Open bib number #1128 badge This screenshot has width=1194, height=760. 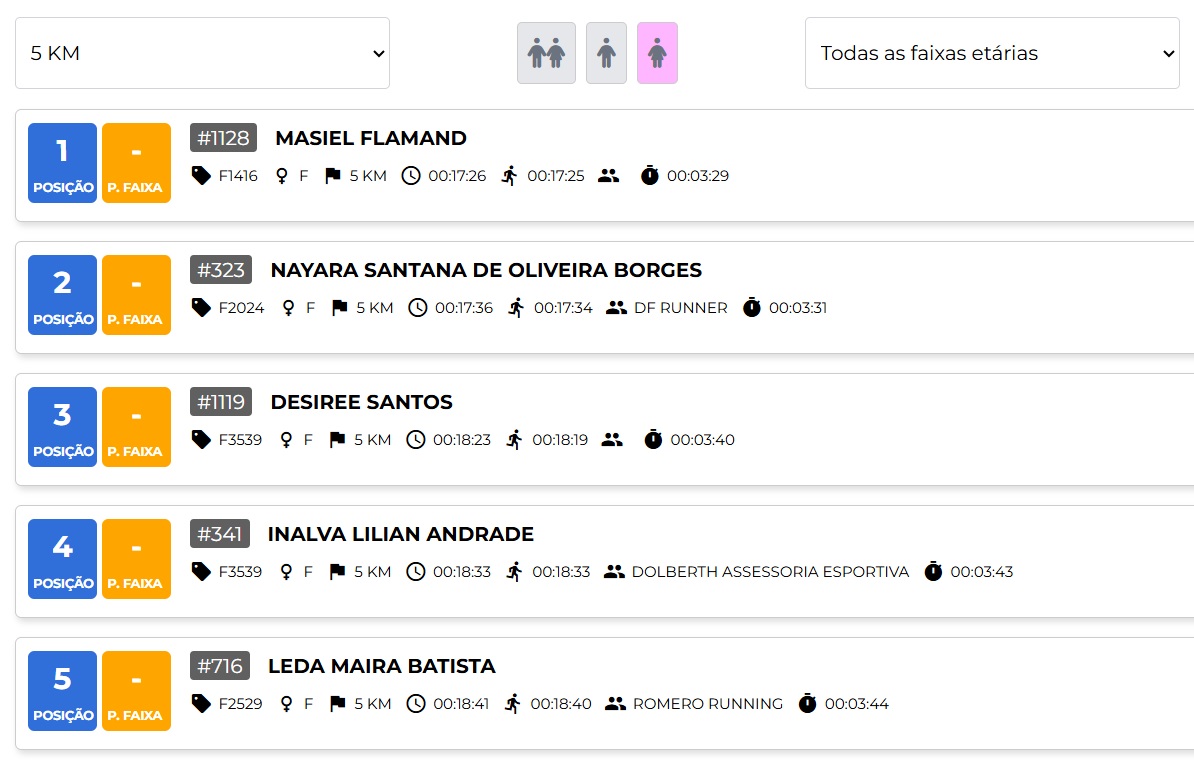(x=223, y=138)
